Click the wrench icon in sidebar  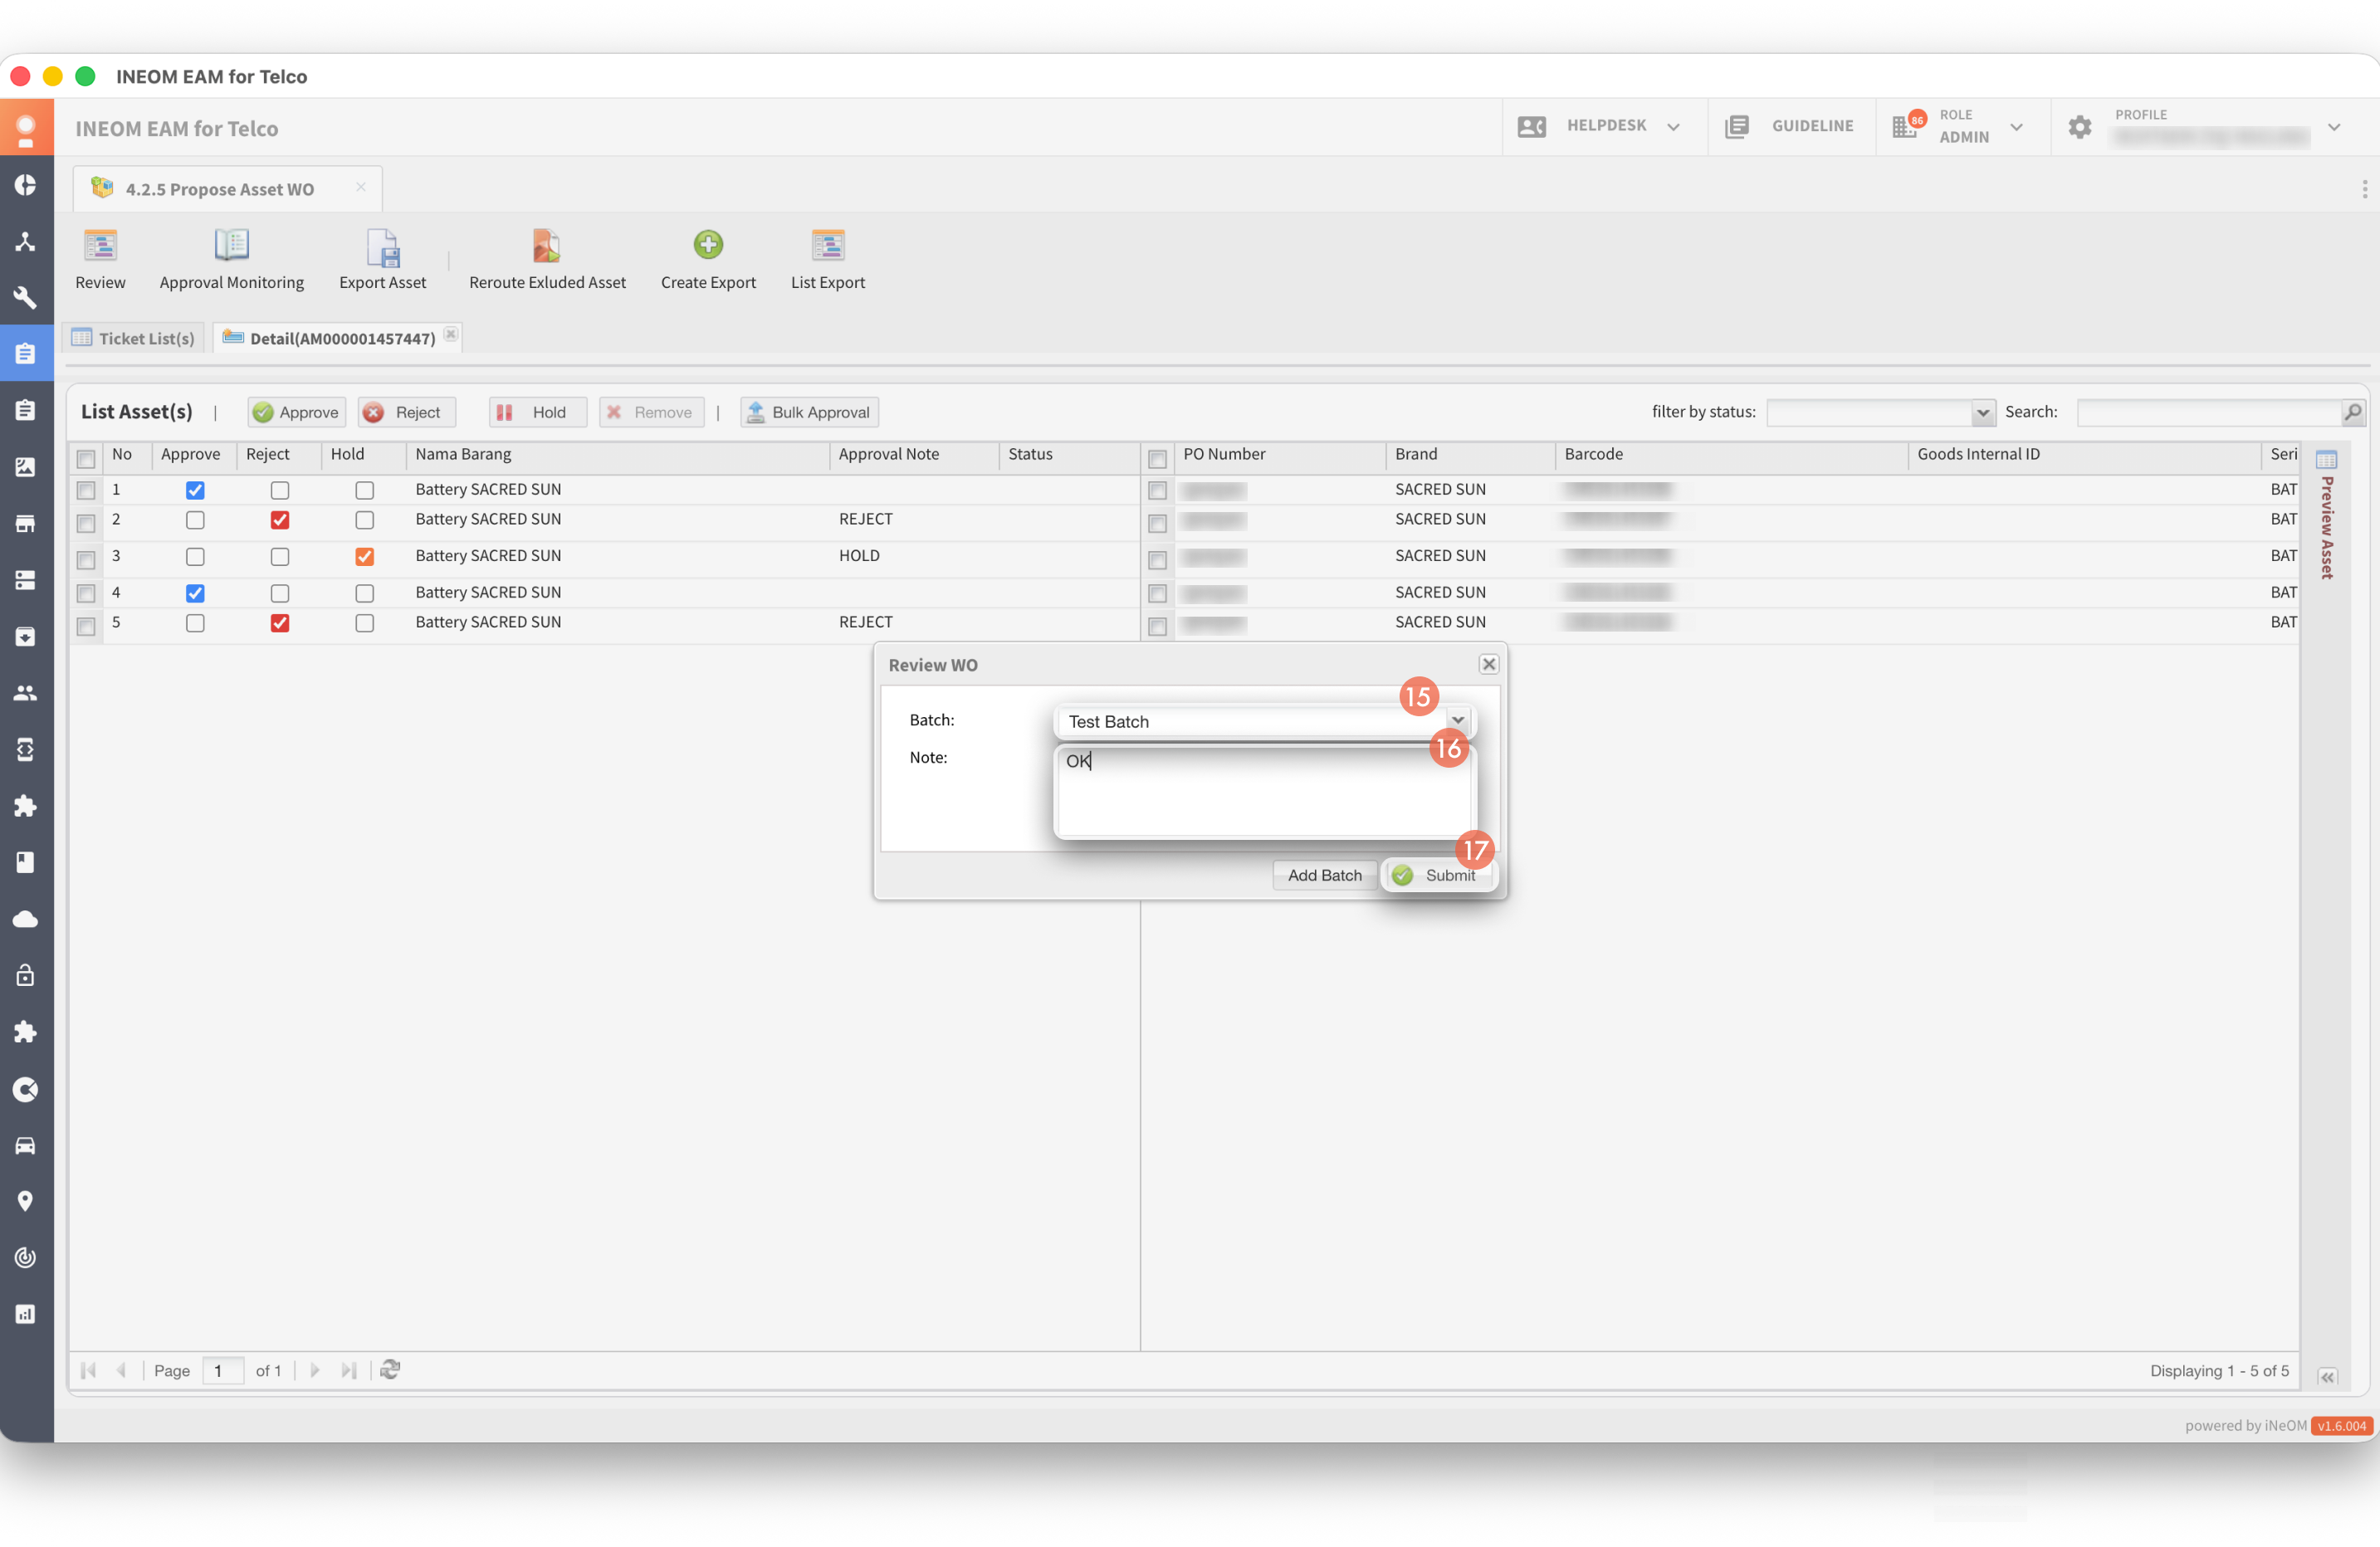(x=25, y=297)
